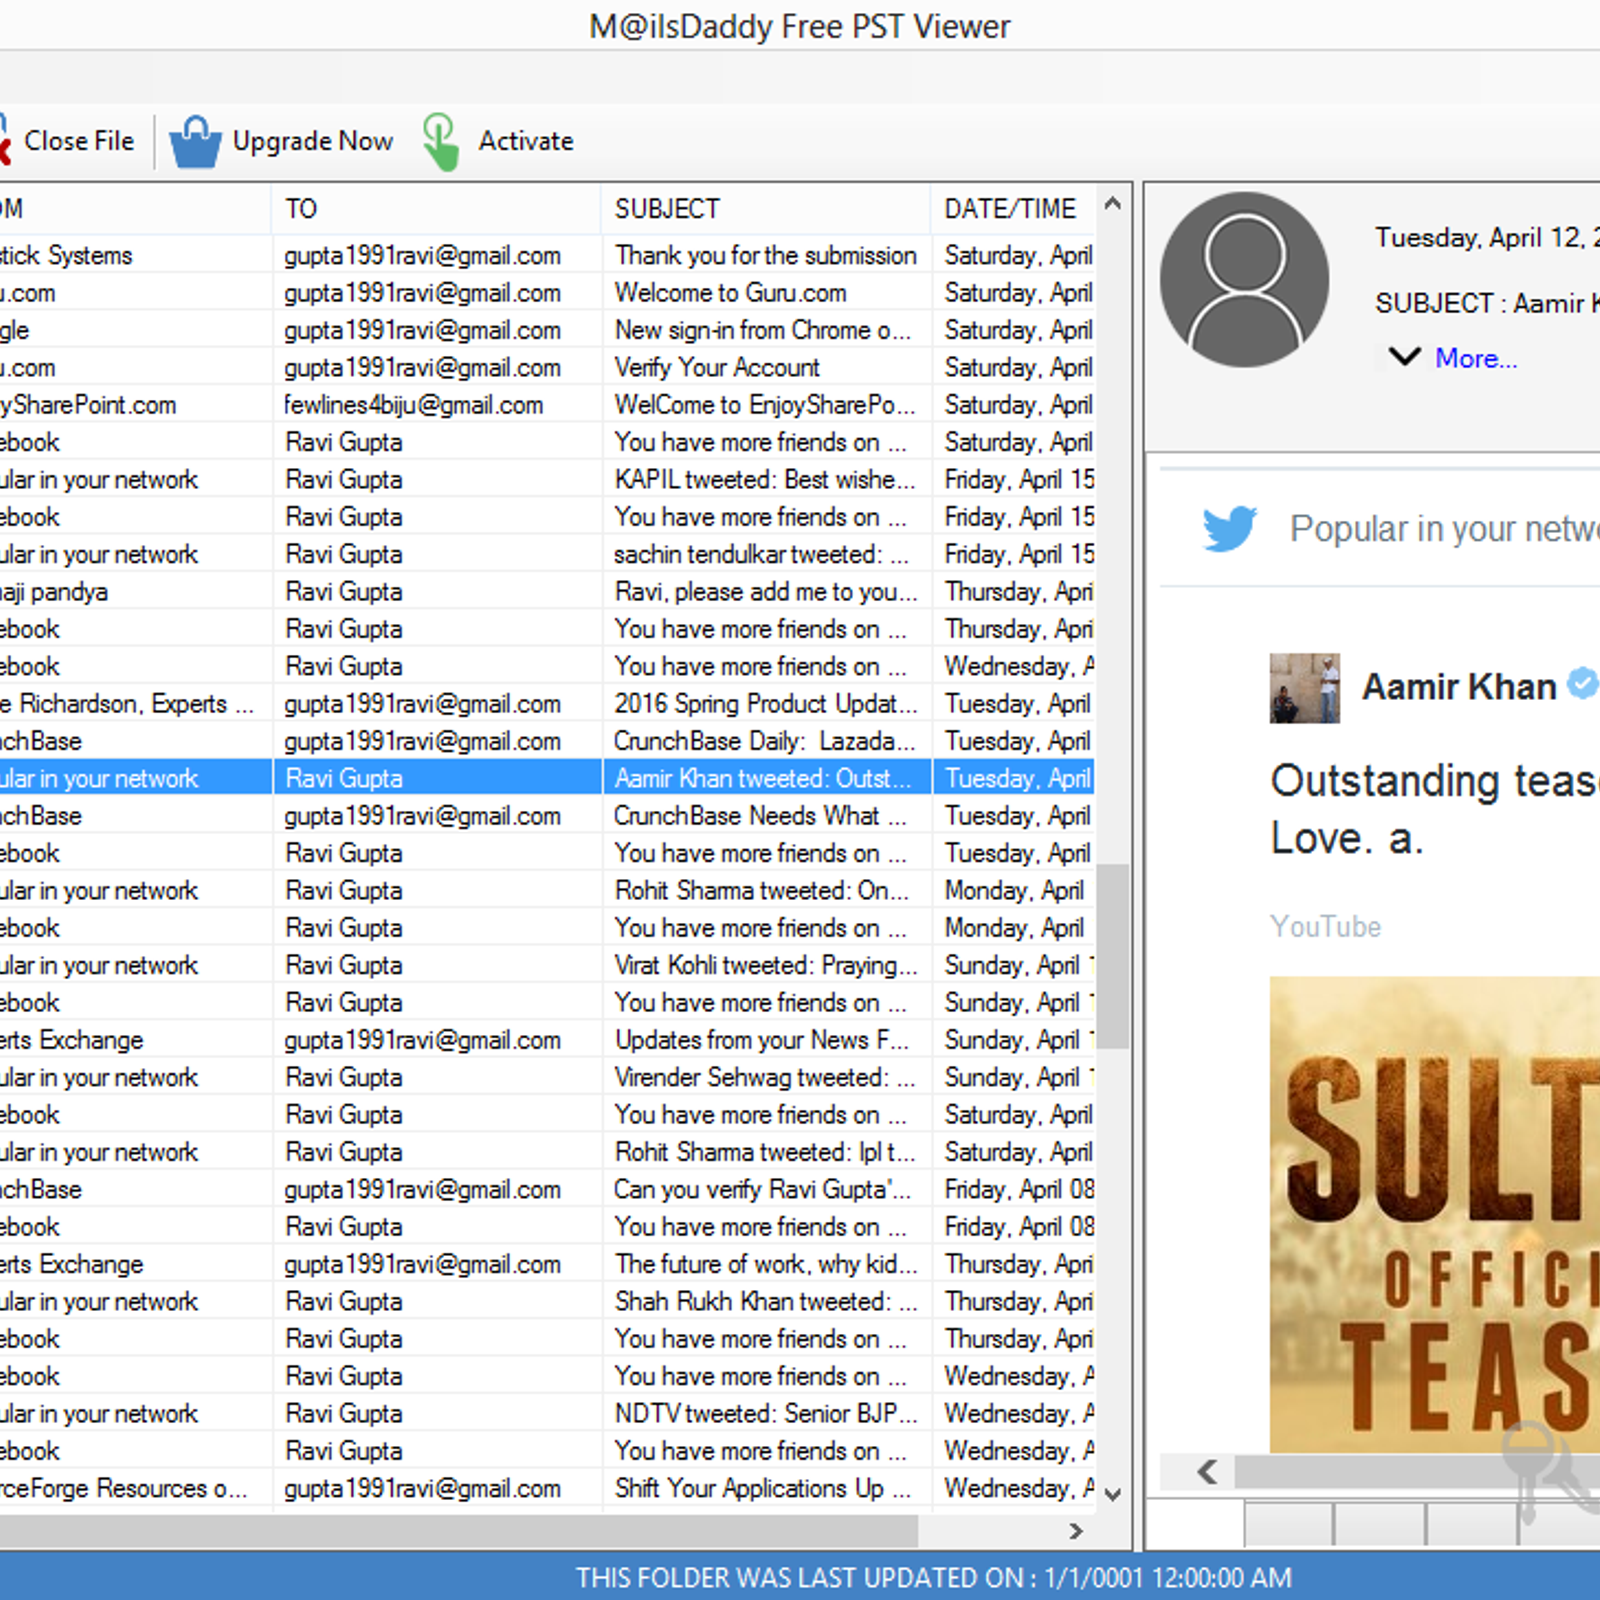
Task: Select the 'Virat Kohli tweeted: Praying...' email
Action: [547, 965]
